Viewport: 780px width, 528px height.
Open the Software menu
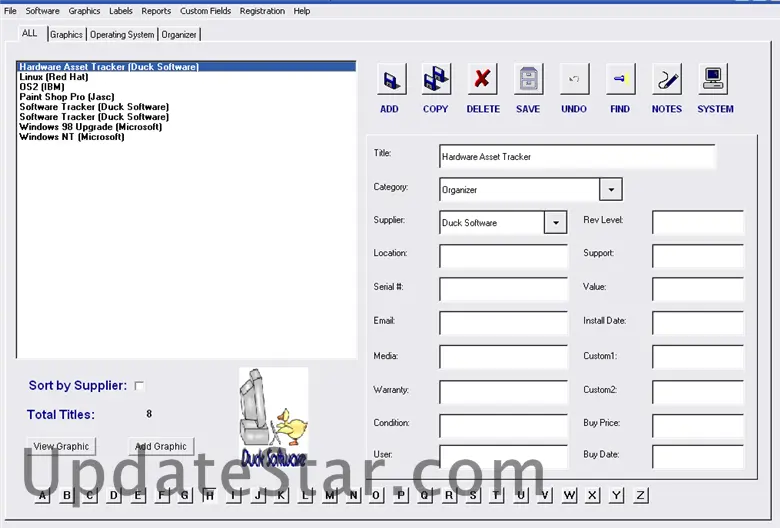pyautogui.click(x=42, y=11)
